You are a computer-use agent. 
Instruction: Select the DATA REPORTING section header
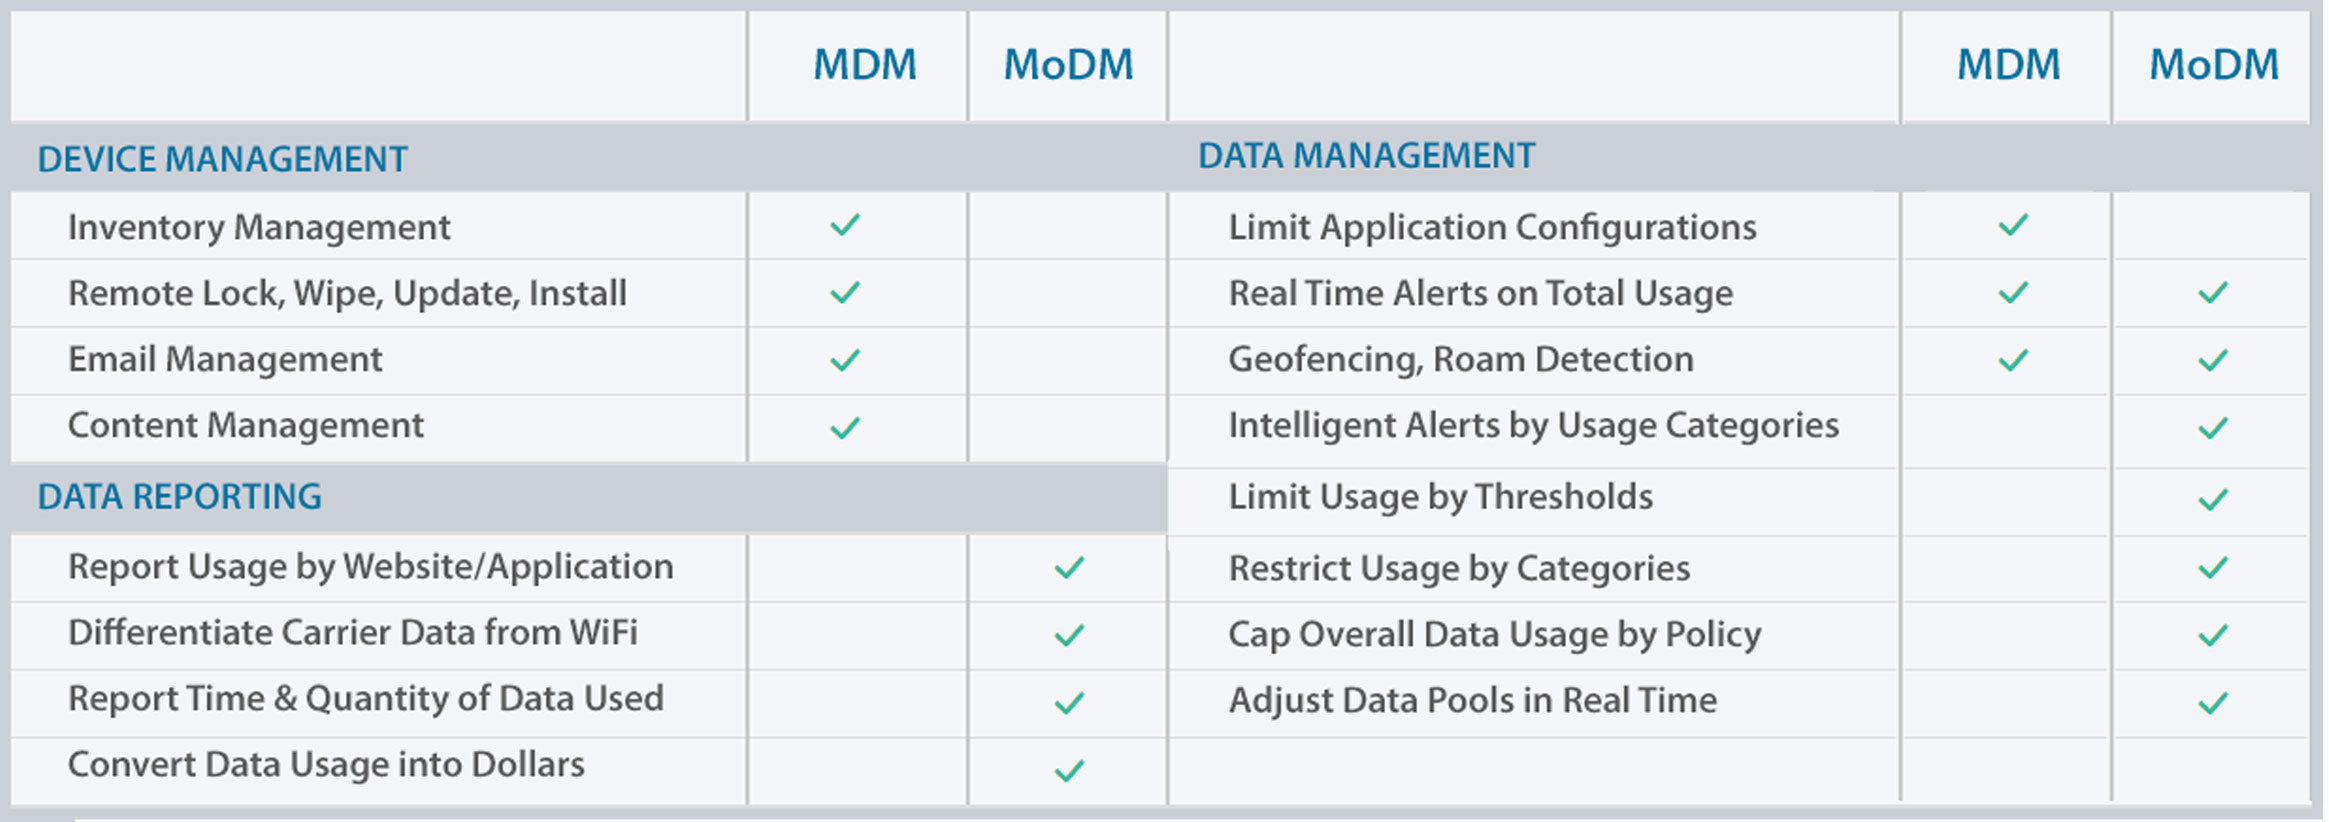tap(180, 496)
